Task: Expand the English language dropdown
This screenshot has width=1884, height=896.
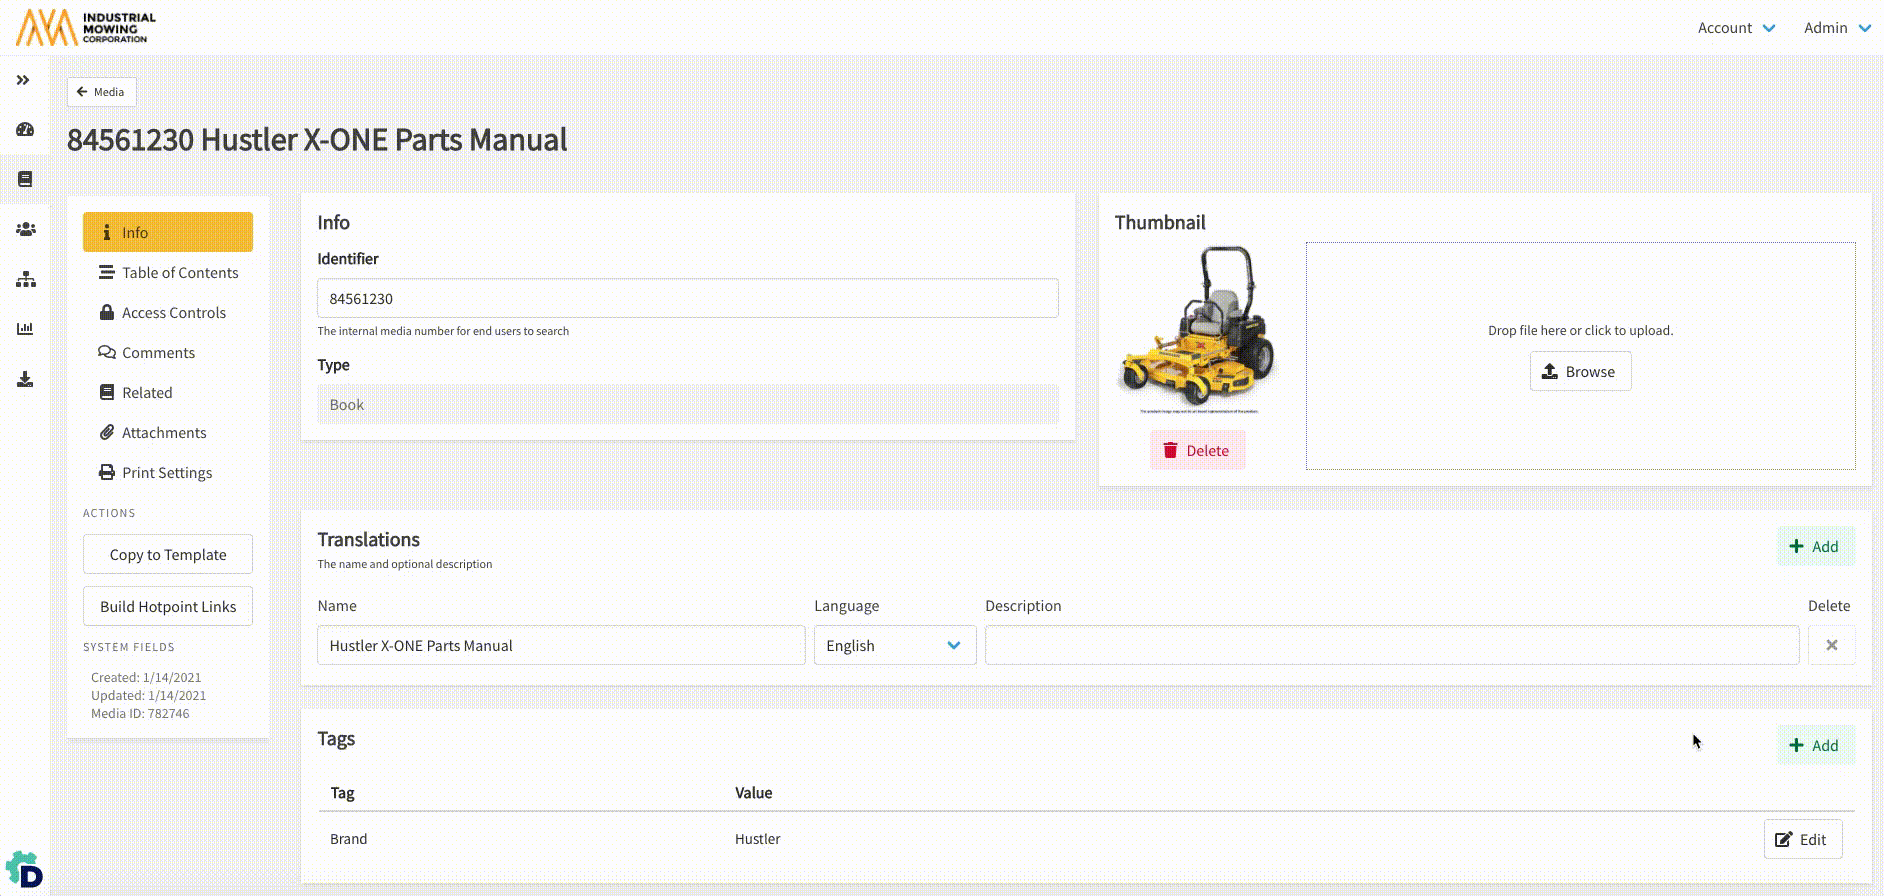Action: [894, 645]
